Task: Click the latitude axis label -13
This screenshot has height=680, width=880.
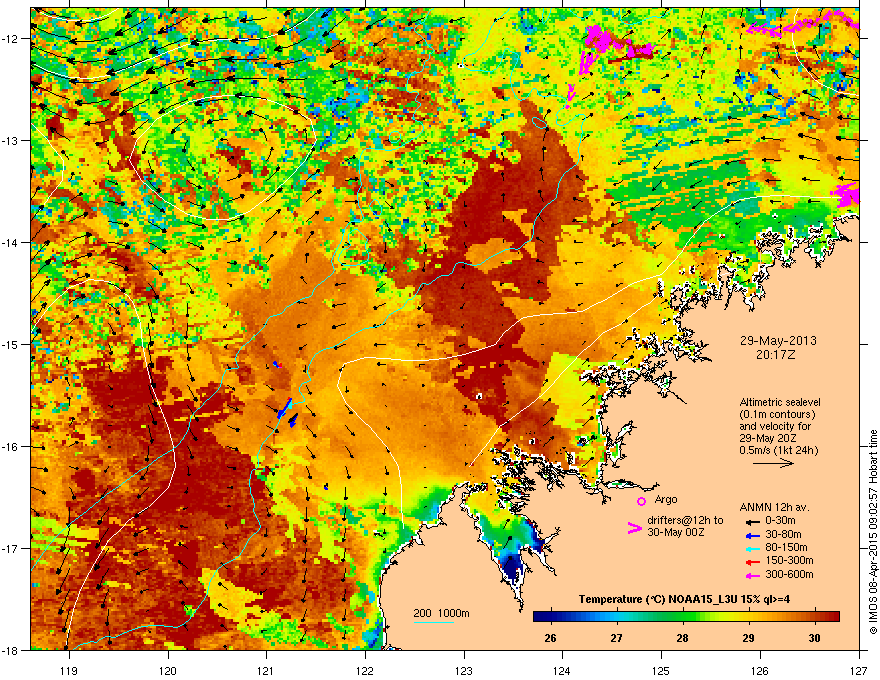Action: coord(11,141)
